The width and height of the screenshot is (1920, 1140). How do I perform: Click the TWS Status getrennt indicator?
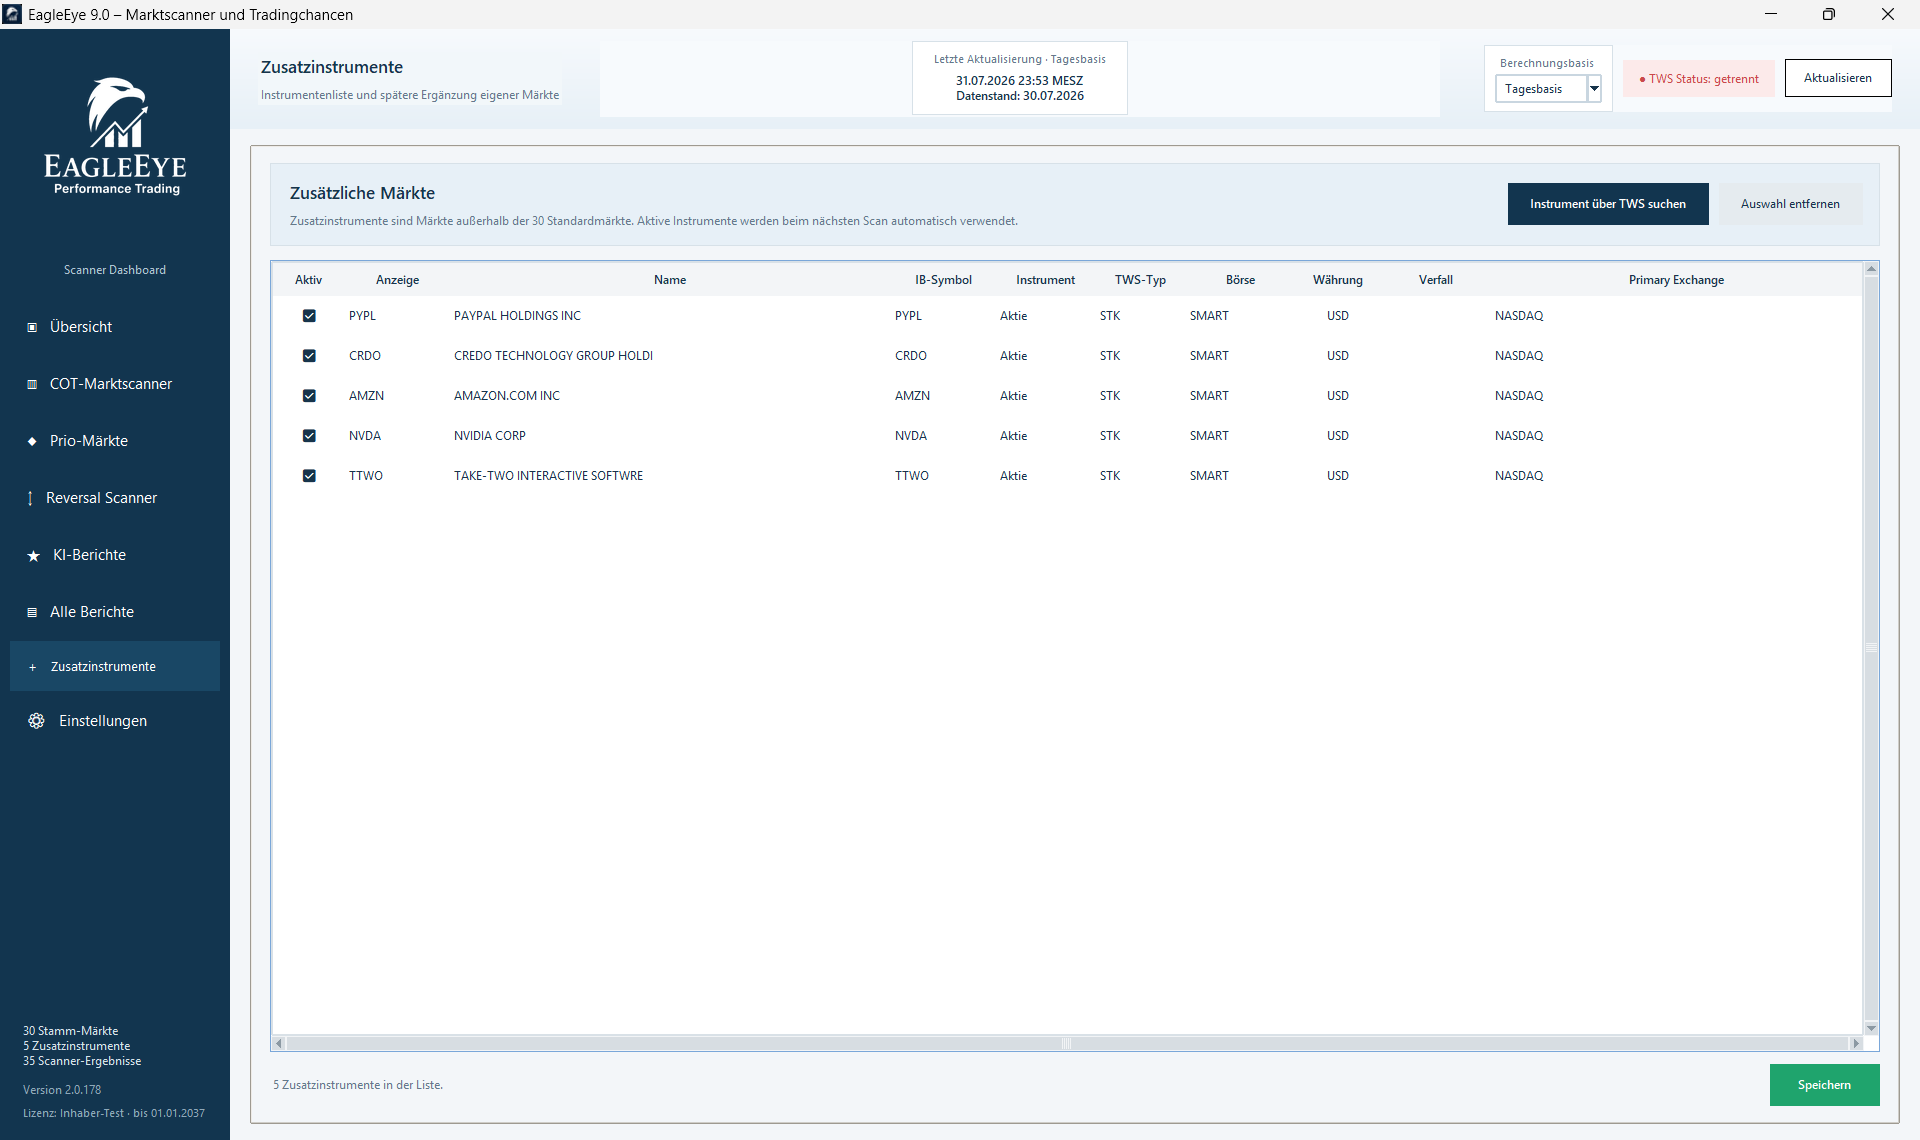(1699, 79)
